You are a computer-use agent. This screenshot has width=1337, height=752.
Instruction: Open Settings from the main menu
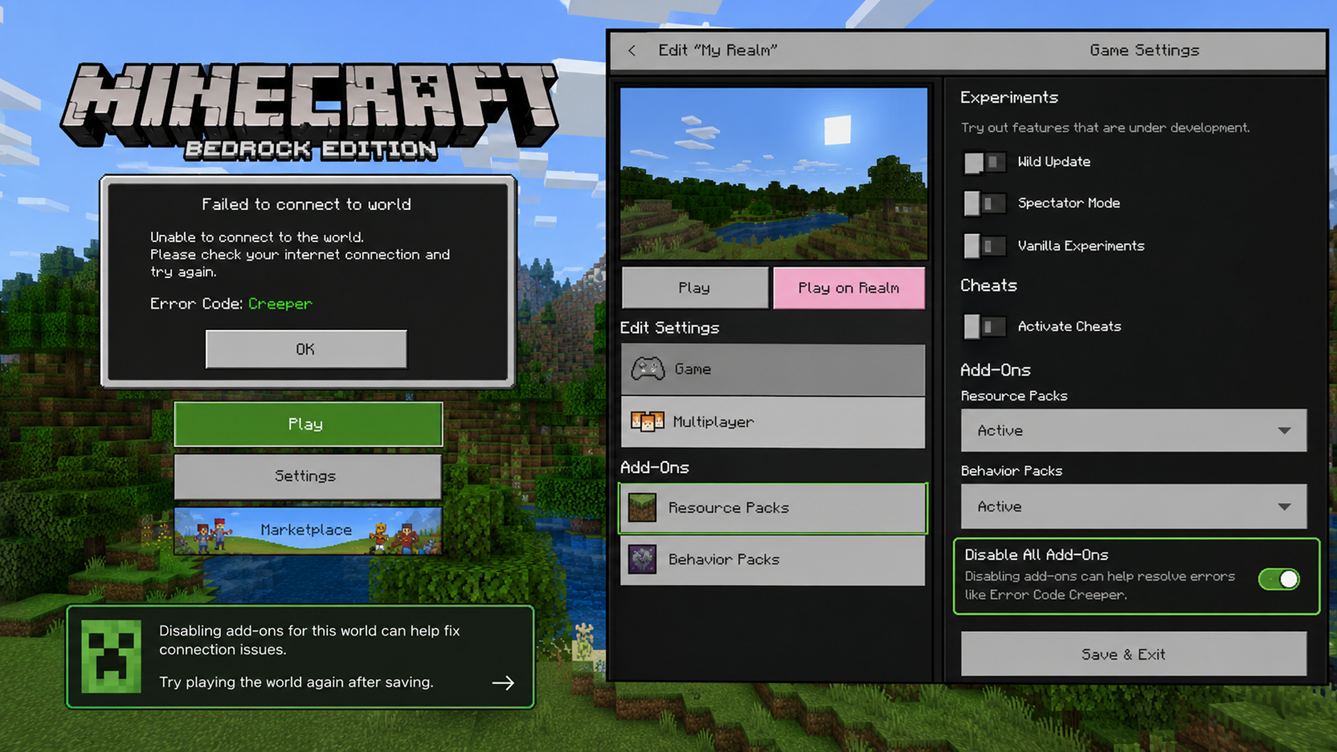coord(308,477)
